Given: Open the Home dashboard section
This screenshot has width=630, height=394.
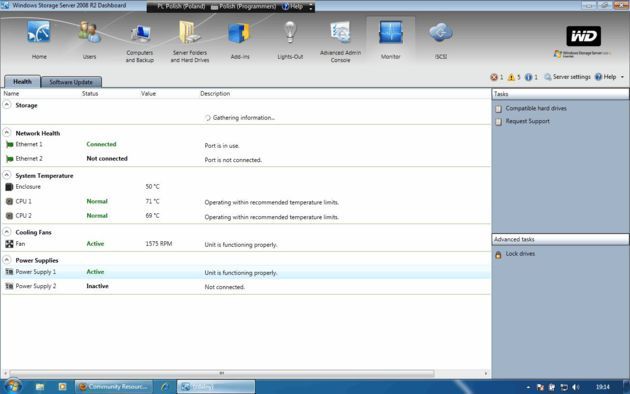Looking at the screenshot, I should click(39, 39).
